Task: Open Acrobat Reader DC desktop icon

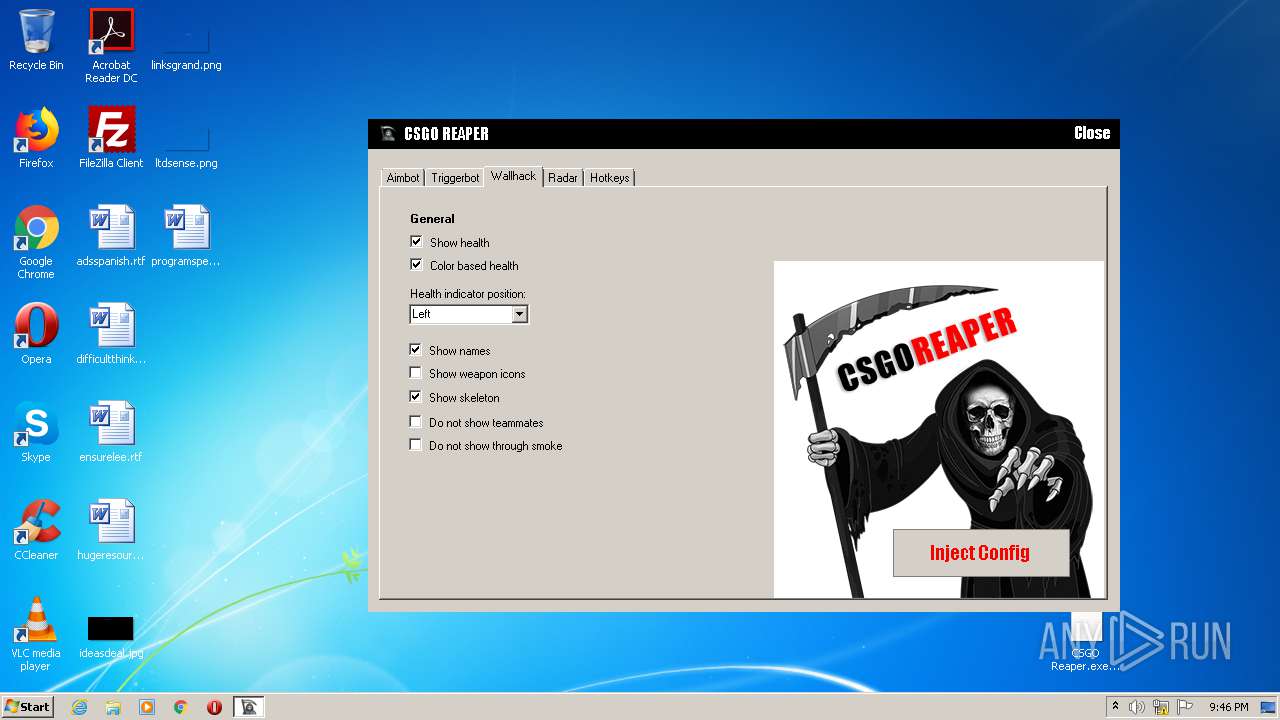Action: 111,45
